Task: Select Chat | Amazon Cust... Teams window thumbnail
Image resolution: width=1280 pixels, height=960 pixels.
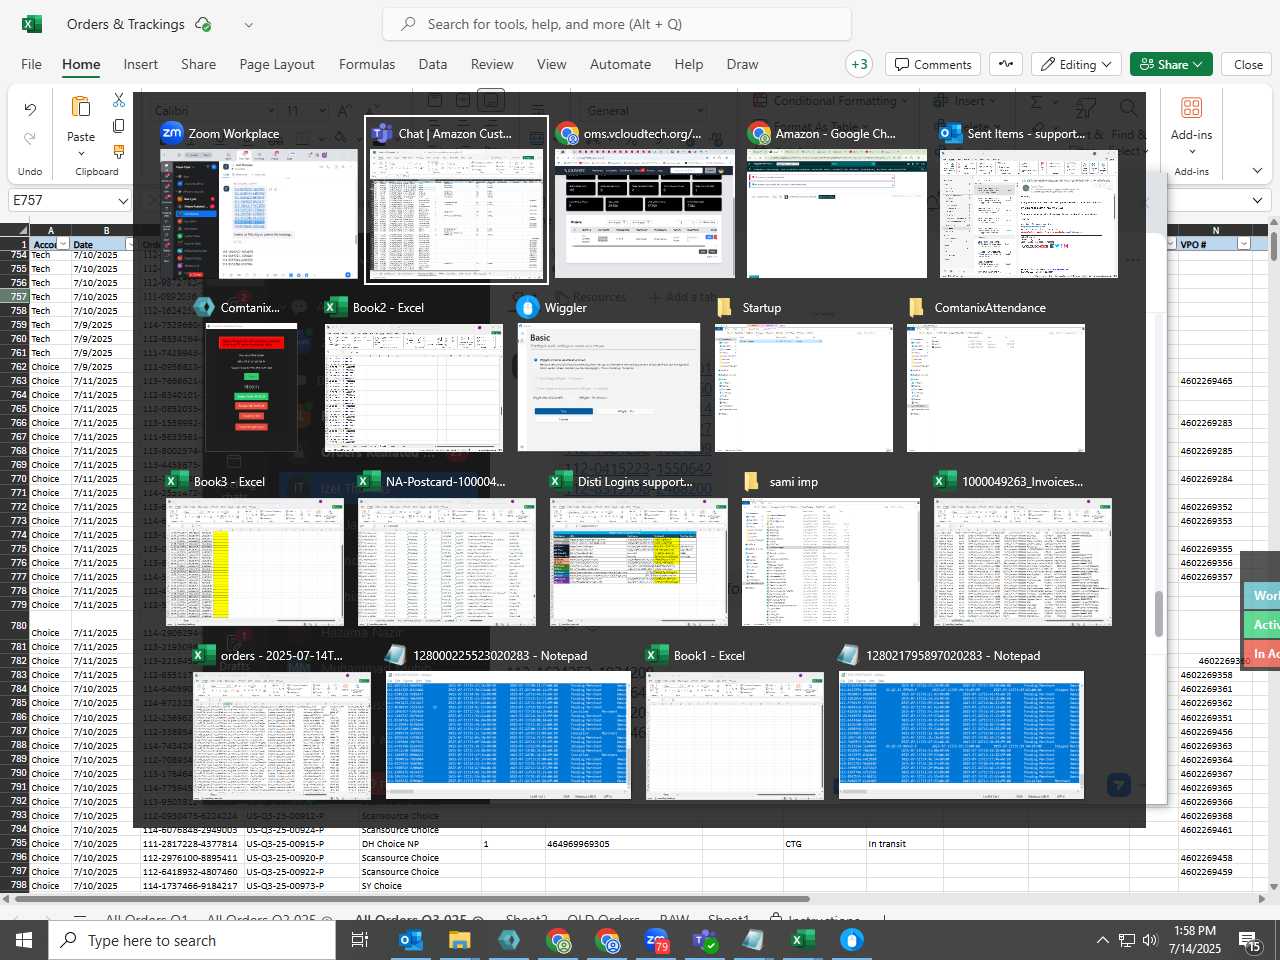Action: pos(456,200)
